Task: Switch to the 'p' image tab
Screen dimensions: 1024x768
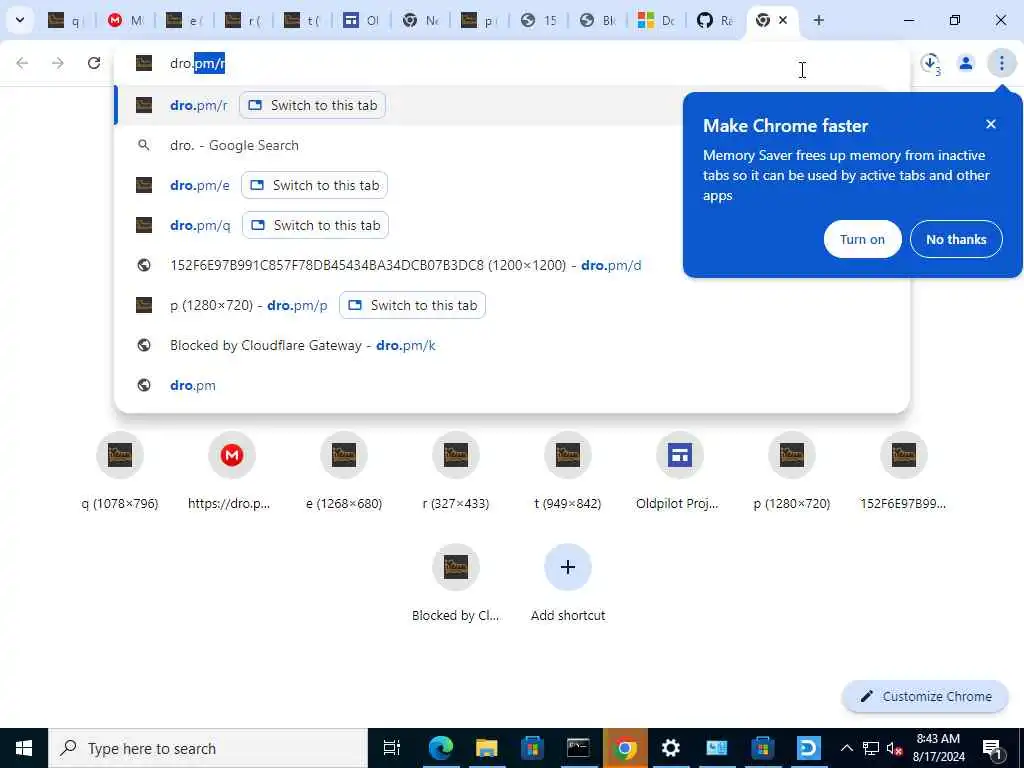Action: (479, 20)
